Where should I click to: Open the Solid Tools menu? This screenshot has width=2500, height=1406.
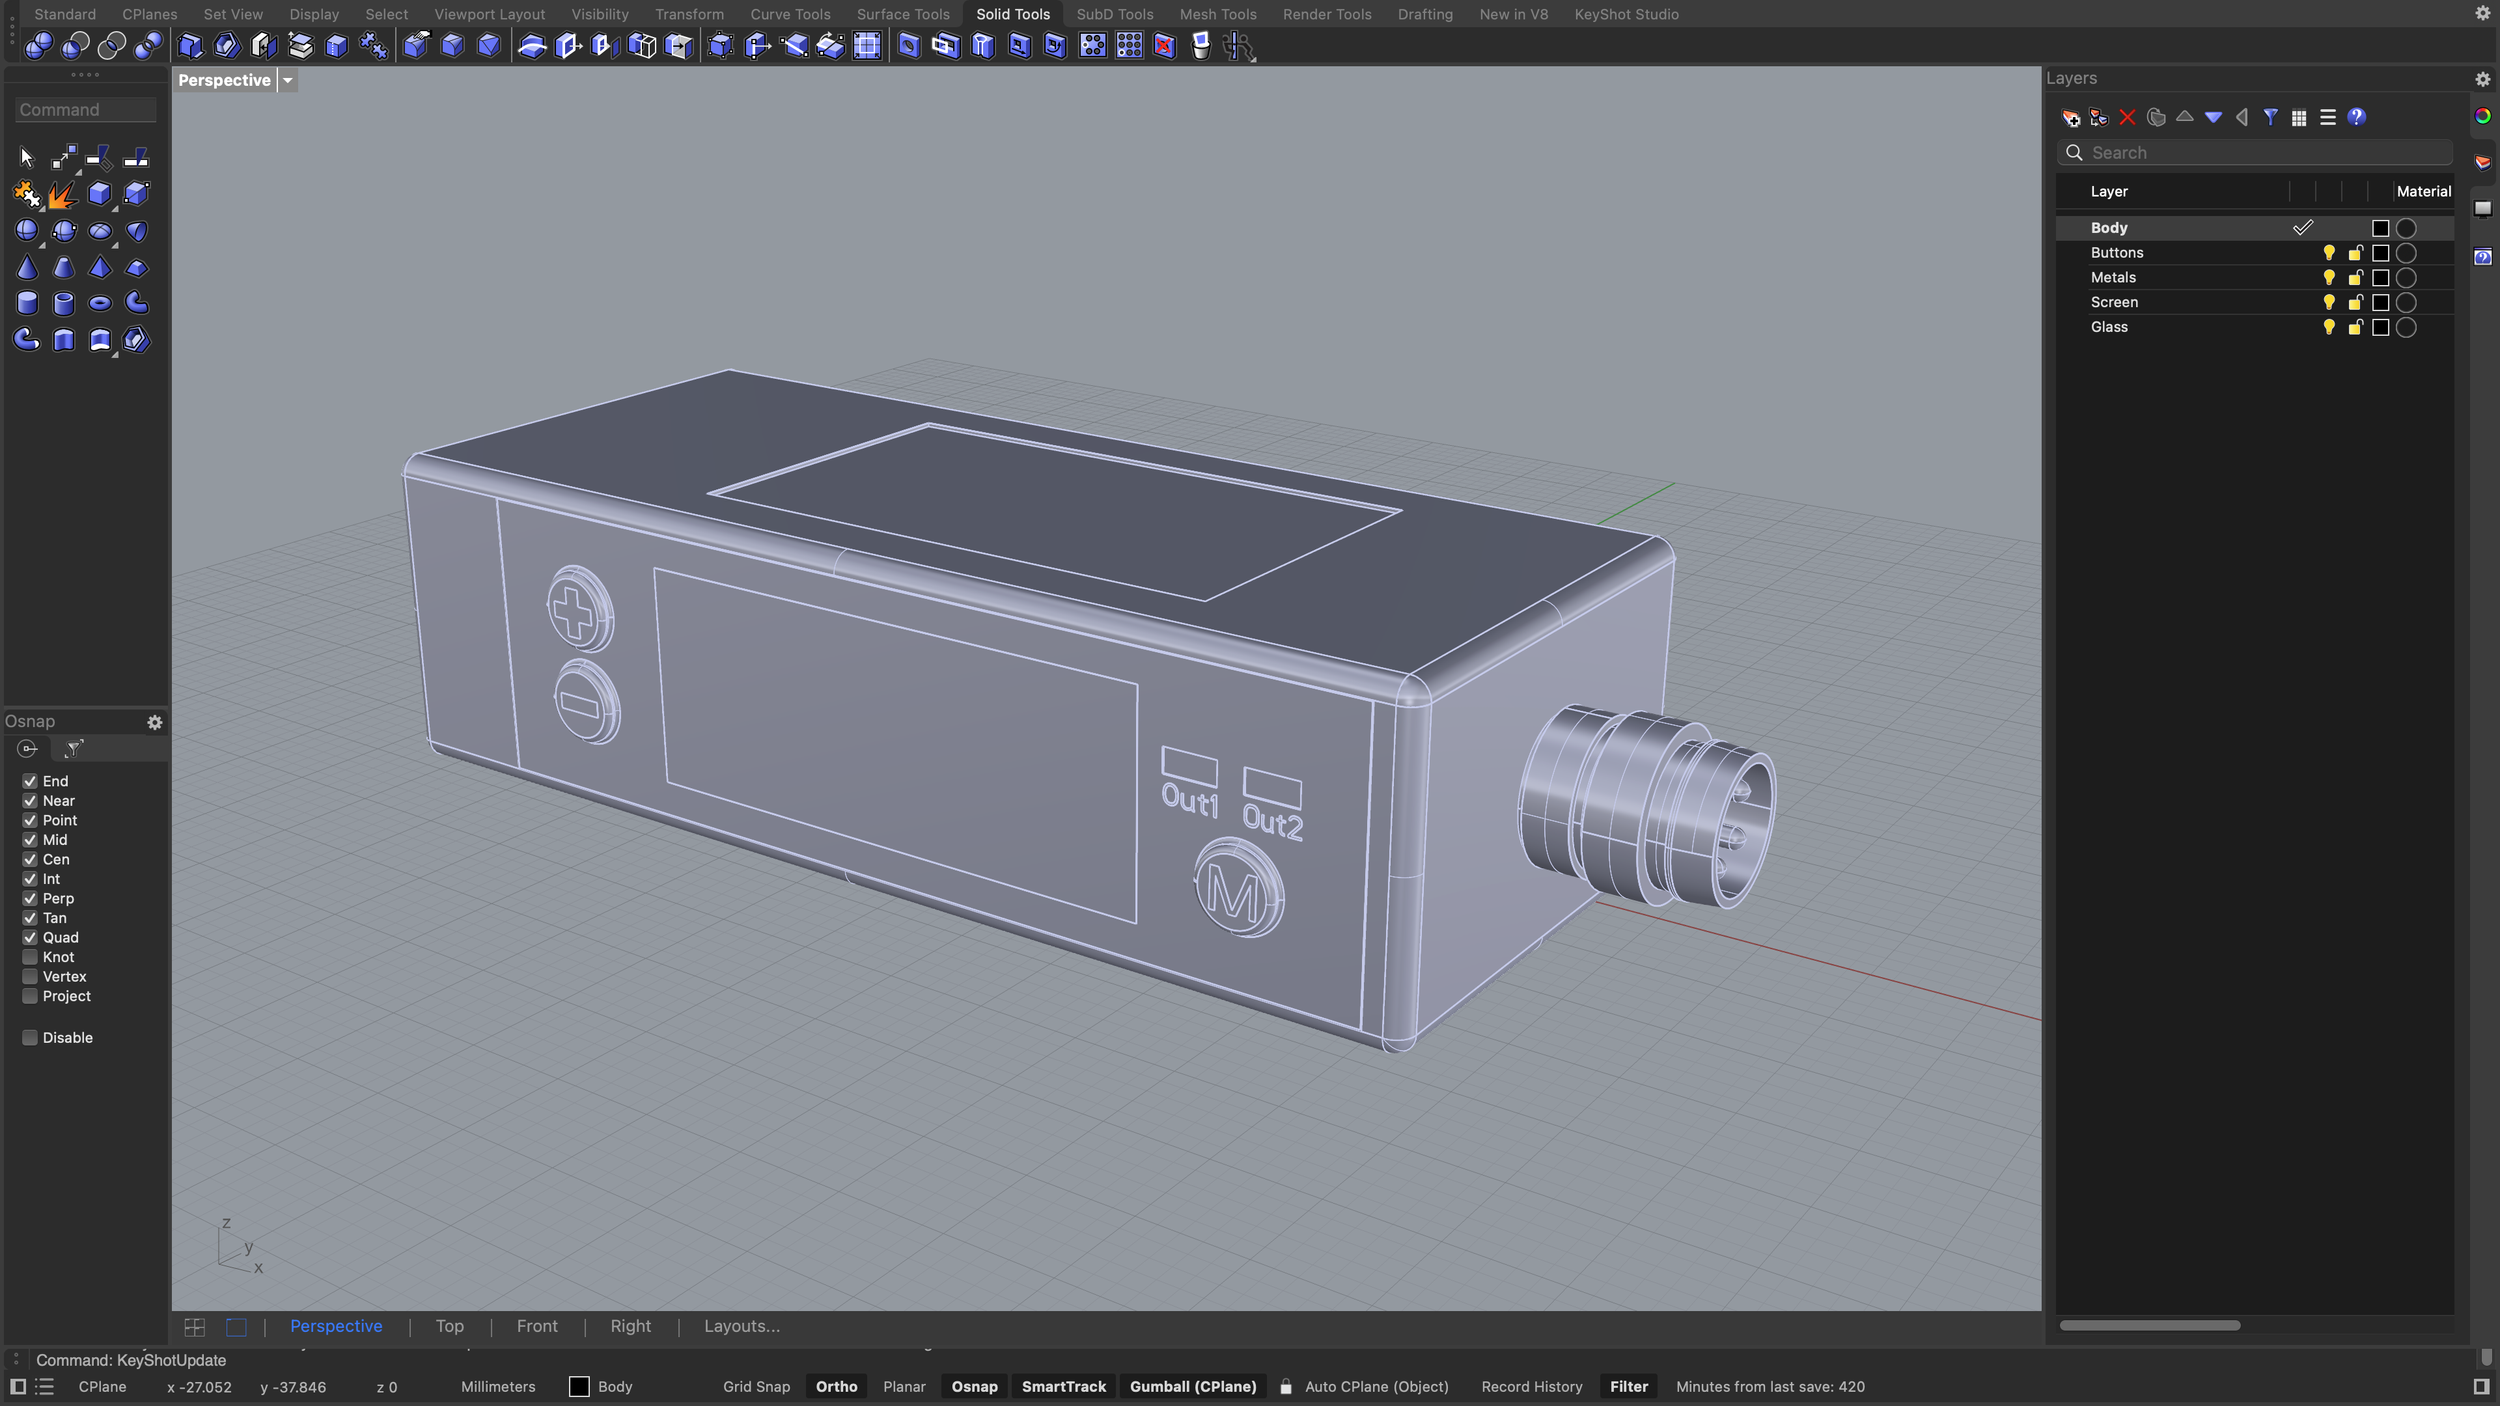1012,14
